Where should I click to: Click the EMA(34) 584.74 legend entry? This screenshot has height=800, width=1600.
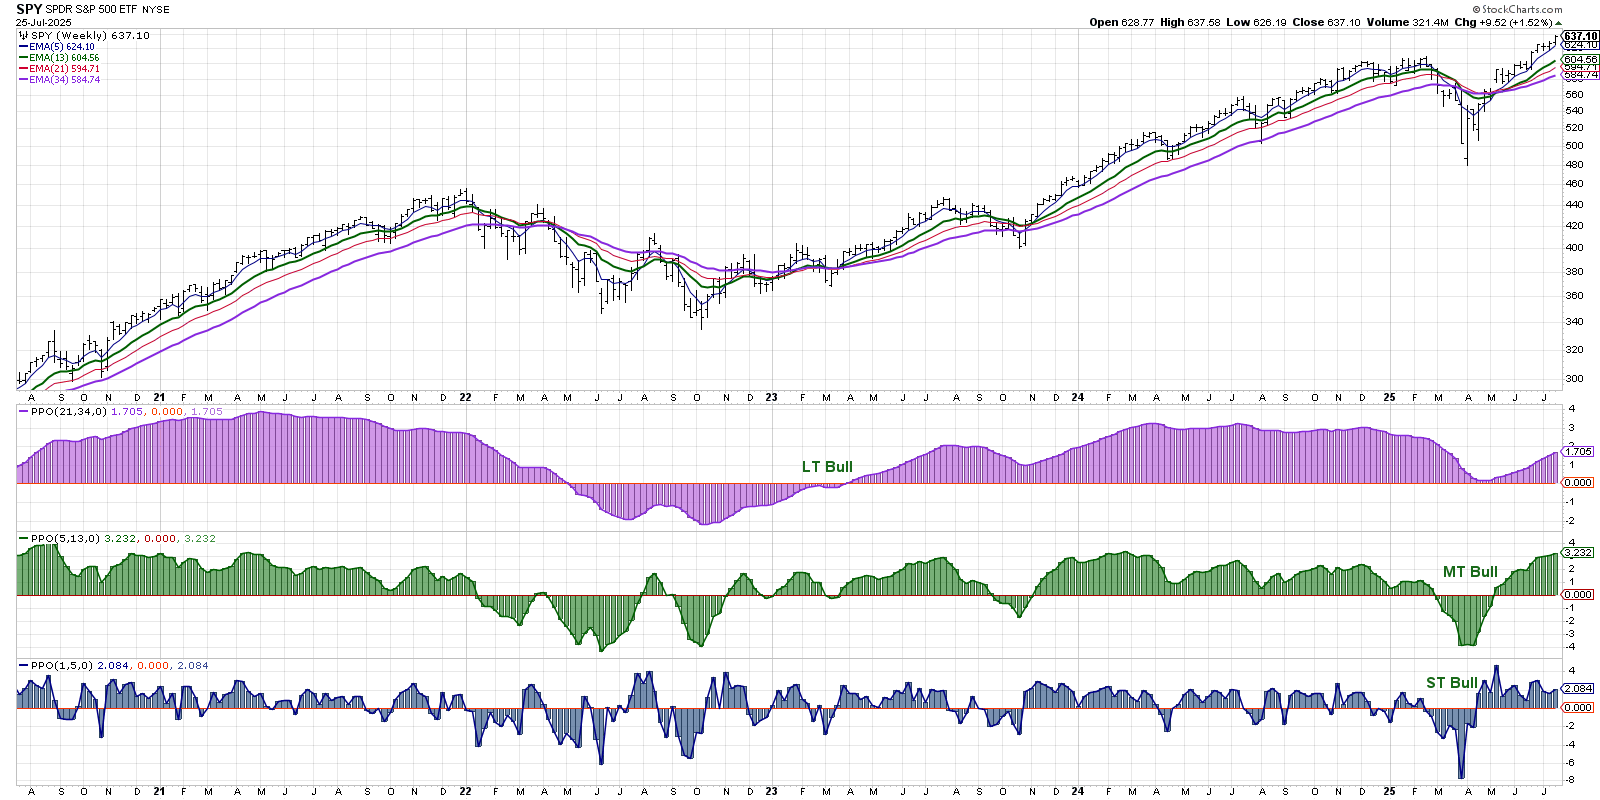(x=63, y=80)
